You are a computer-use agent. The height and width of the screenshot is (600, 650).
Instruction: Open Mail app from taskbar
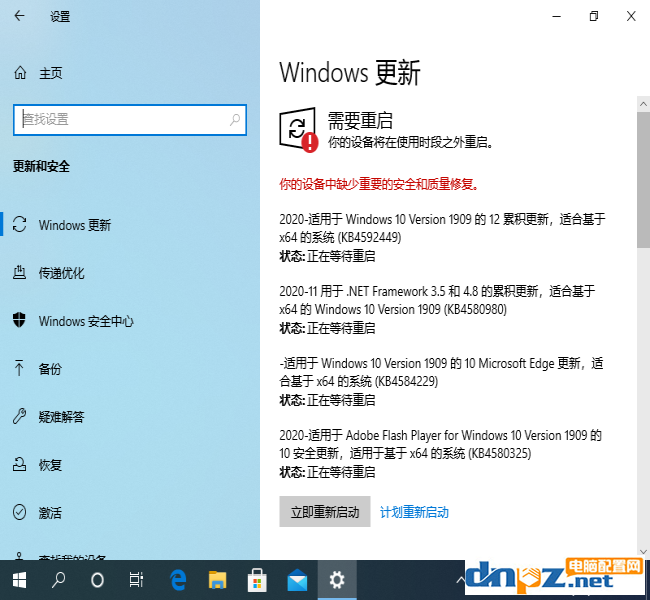point(297,580)
